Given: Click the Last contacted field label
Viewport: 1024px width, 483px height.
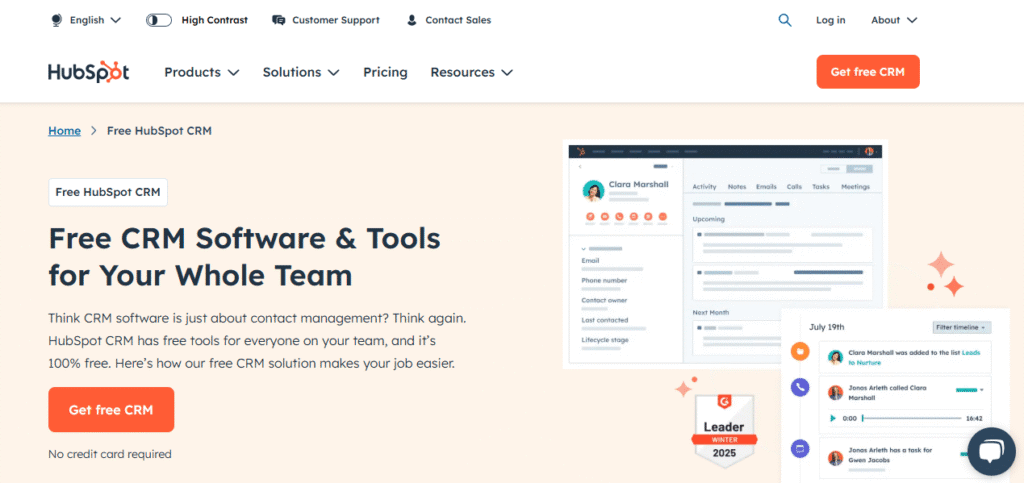Looking at the screenshot, I should click(x=605, y=320).
